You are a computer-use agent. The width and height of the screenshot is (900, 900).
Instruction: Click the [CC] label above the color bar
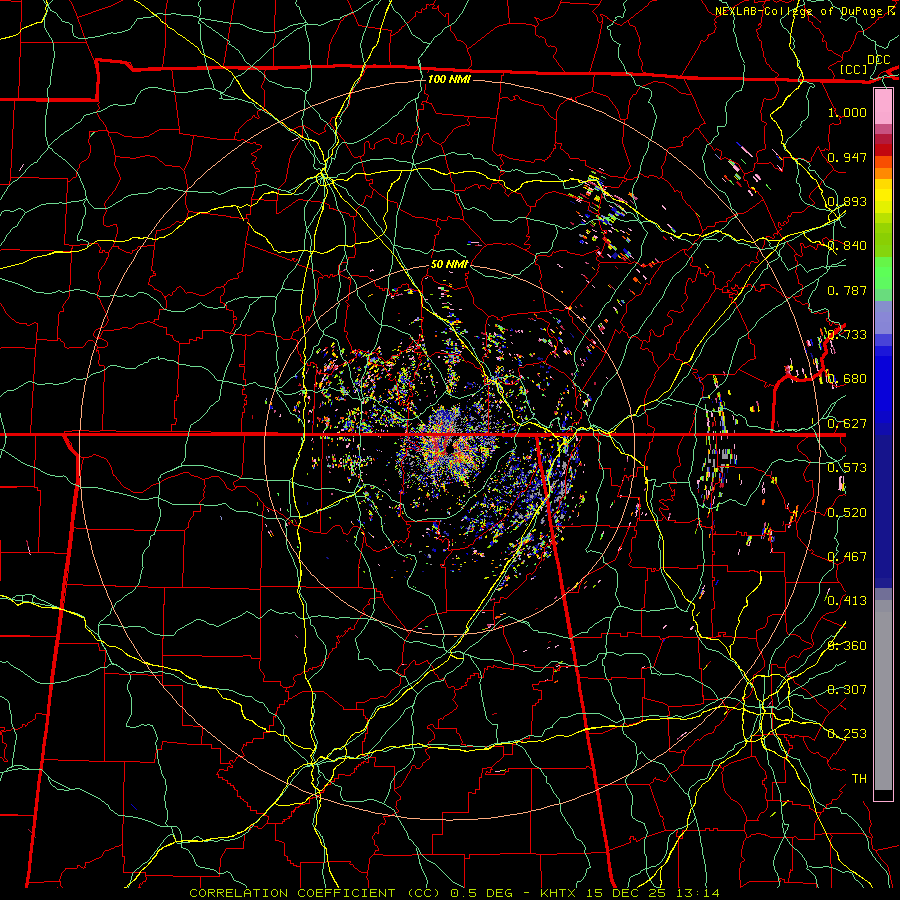(x=854, y=69)
